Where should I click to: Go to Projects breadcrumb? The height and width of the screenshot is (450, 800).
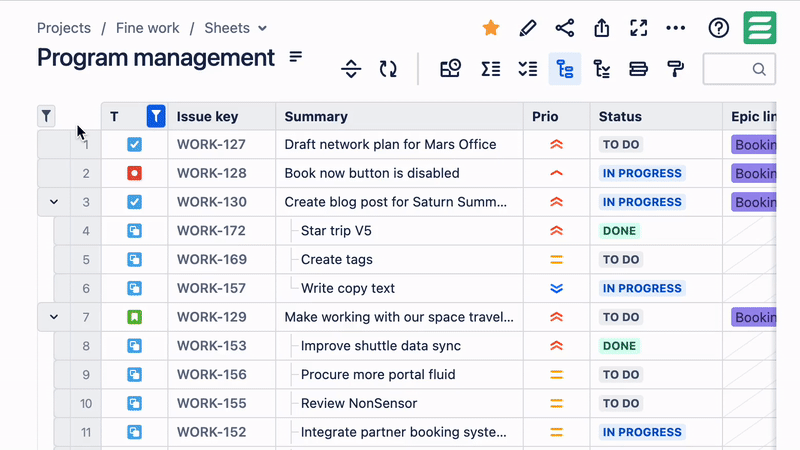pyautogui.click(x=64, y=28)
